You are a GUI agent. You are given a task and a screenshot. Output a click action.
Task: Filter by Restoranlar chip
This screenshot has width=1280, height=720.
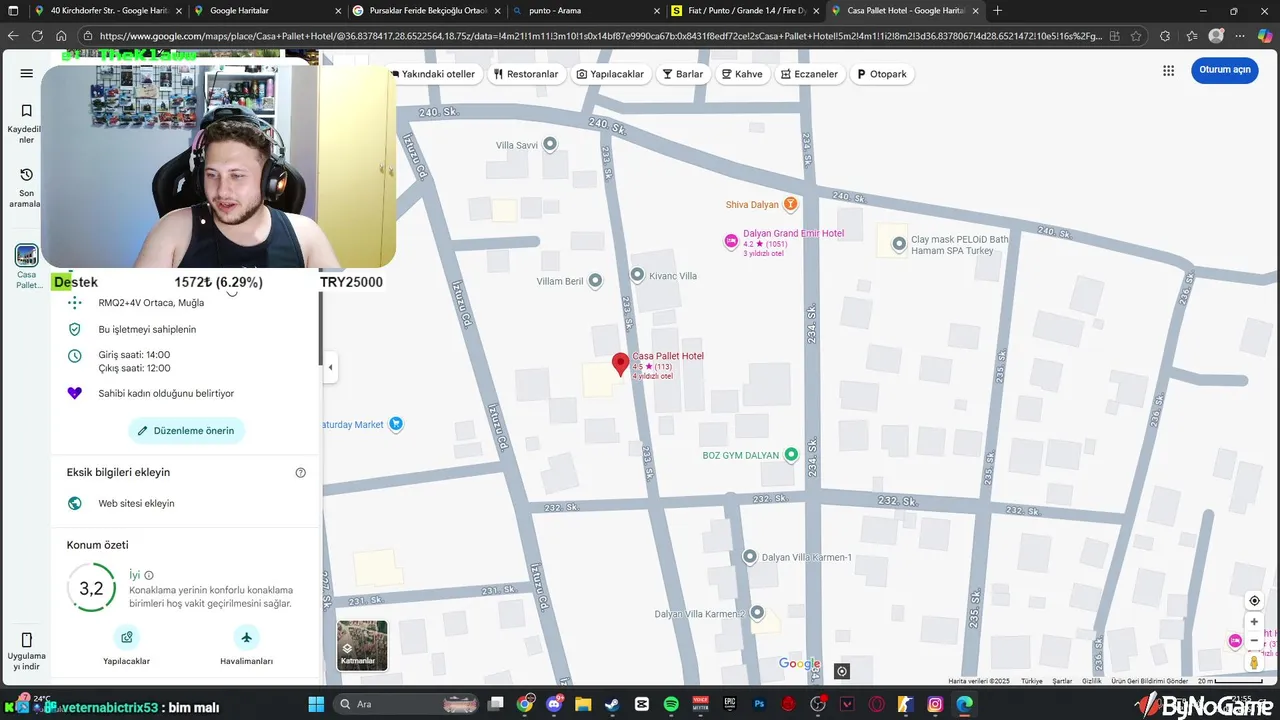[x=525, y=74]
